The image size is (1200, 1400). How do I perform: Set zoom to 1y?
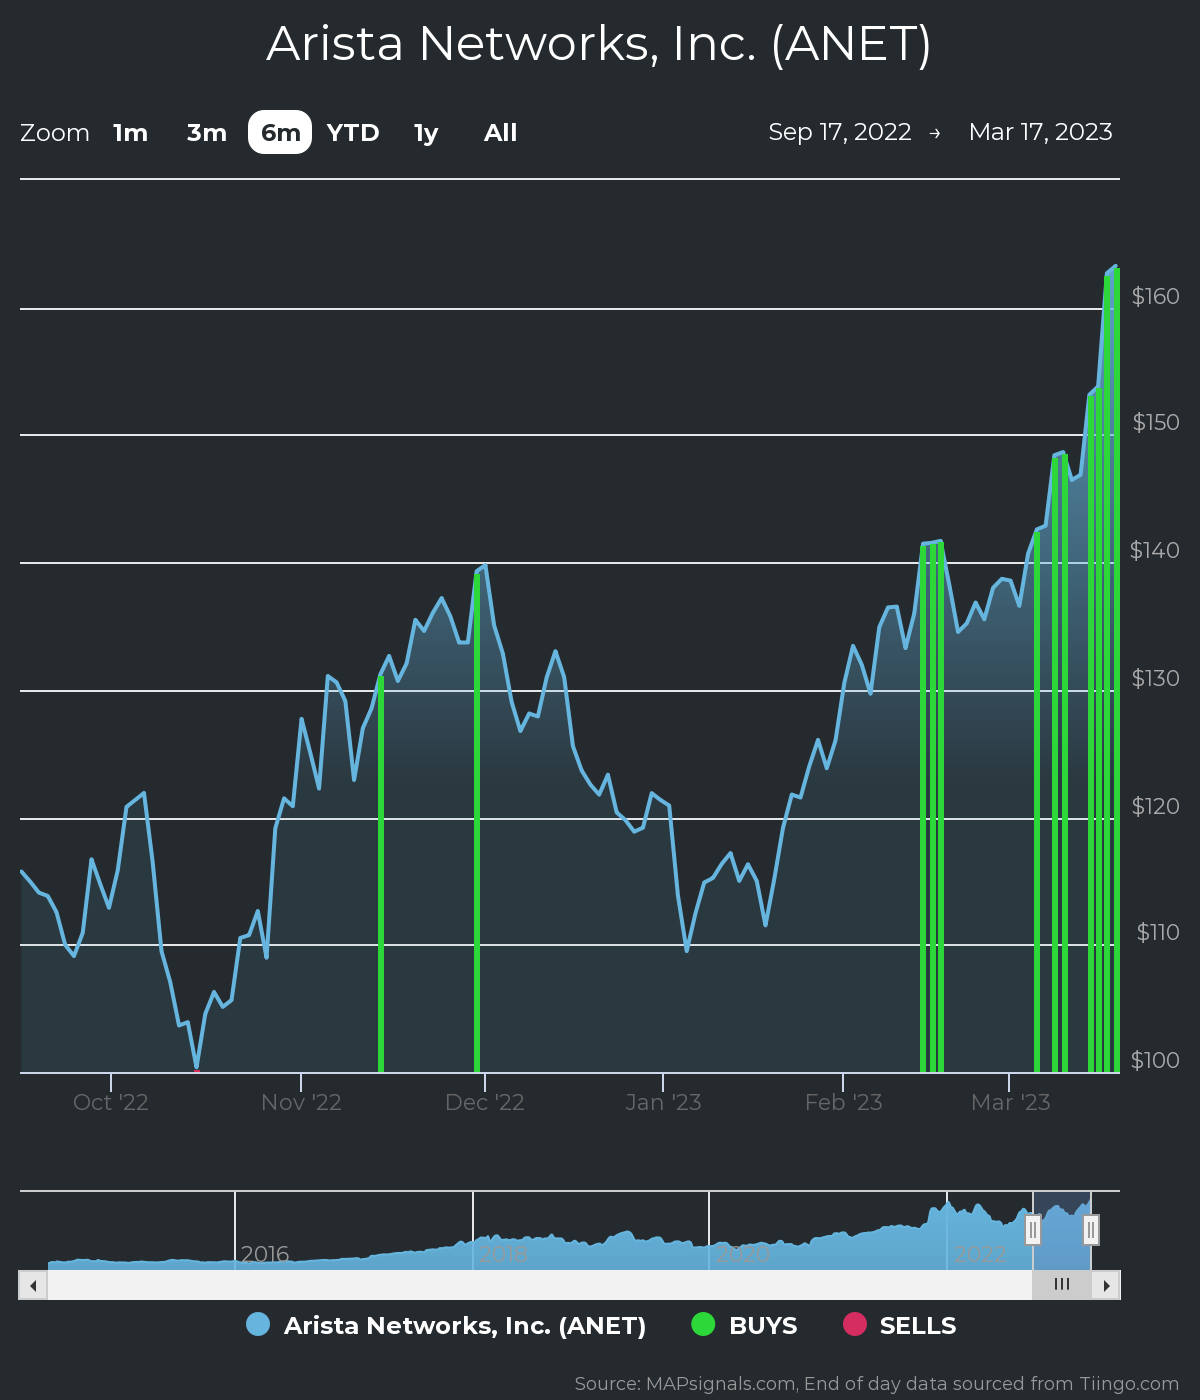point(426,133)
